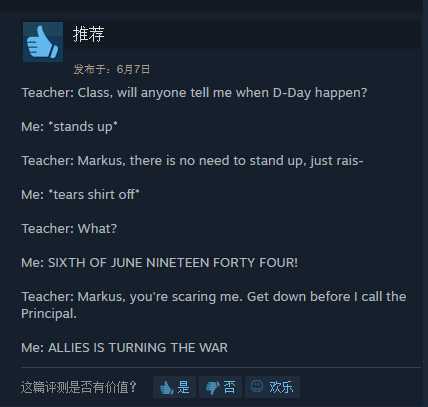Image resolution: width=428 pixels, height=407 pixels.
Task: Click the line asking when D-Day happened
Action: (194, 93)
